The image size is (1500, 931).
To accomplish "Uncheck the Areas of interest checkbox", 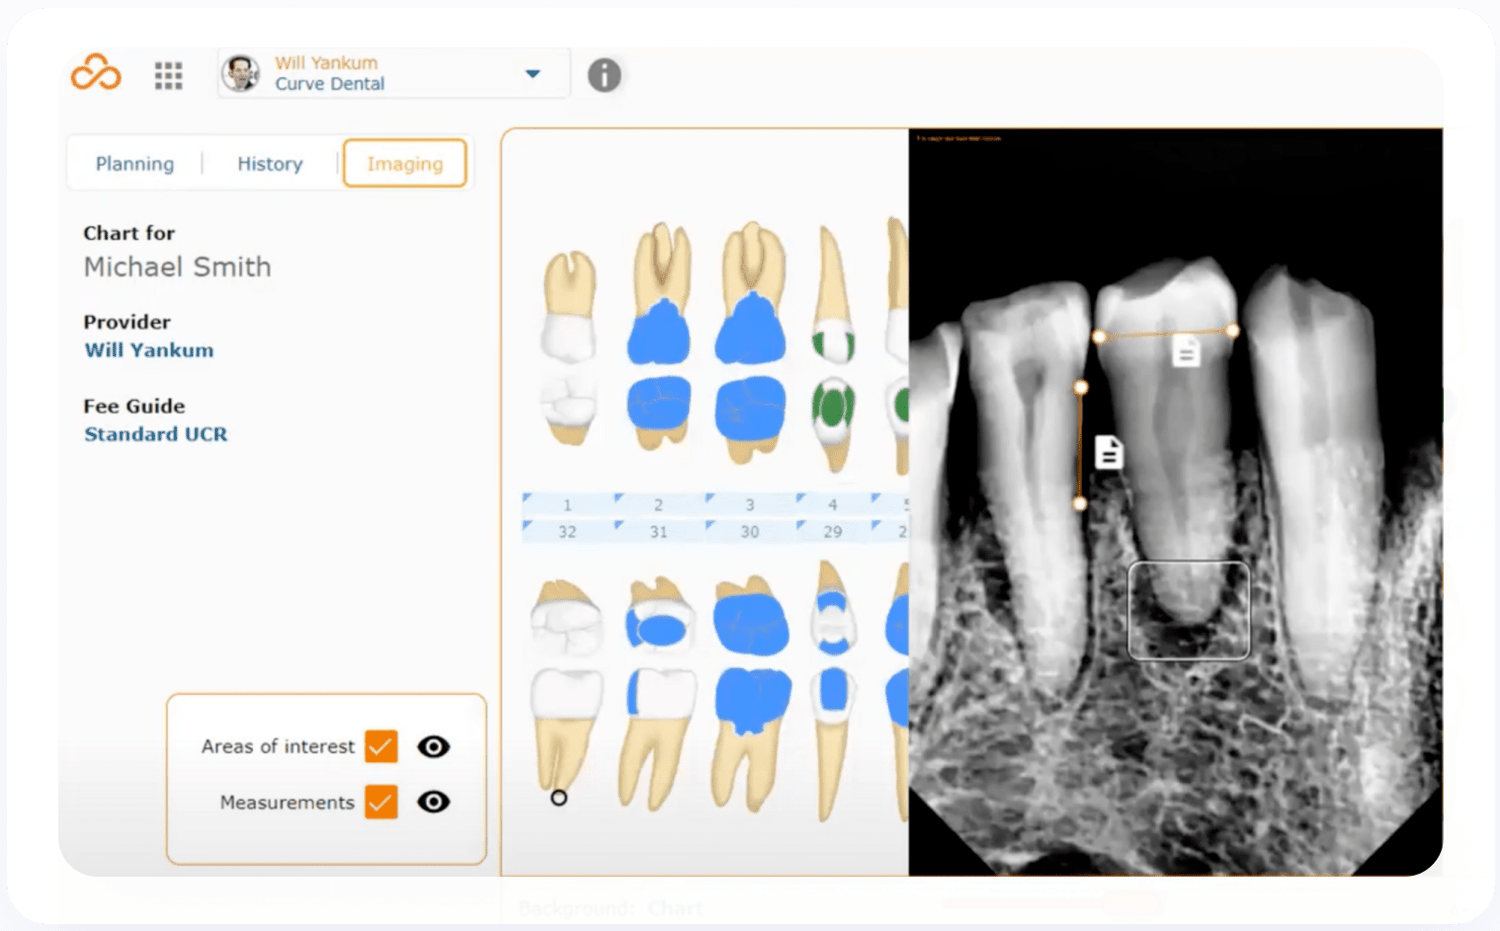I will (380, 746).
